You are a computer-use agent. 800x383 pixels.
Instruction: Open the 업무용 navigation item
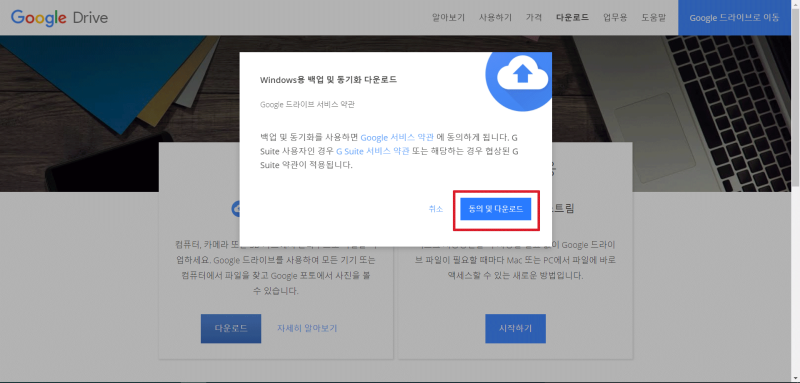pyautogui.click(x=615, y=17)
